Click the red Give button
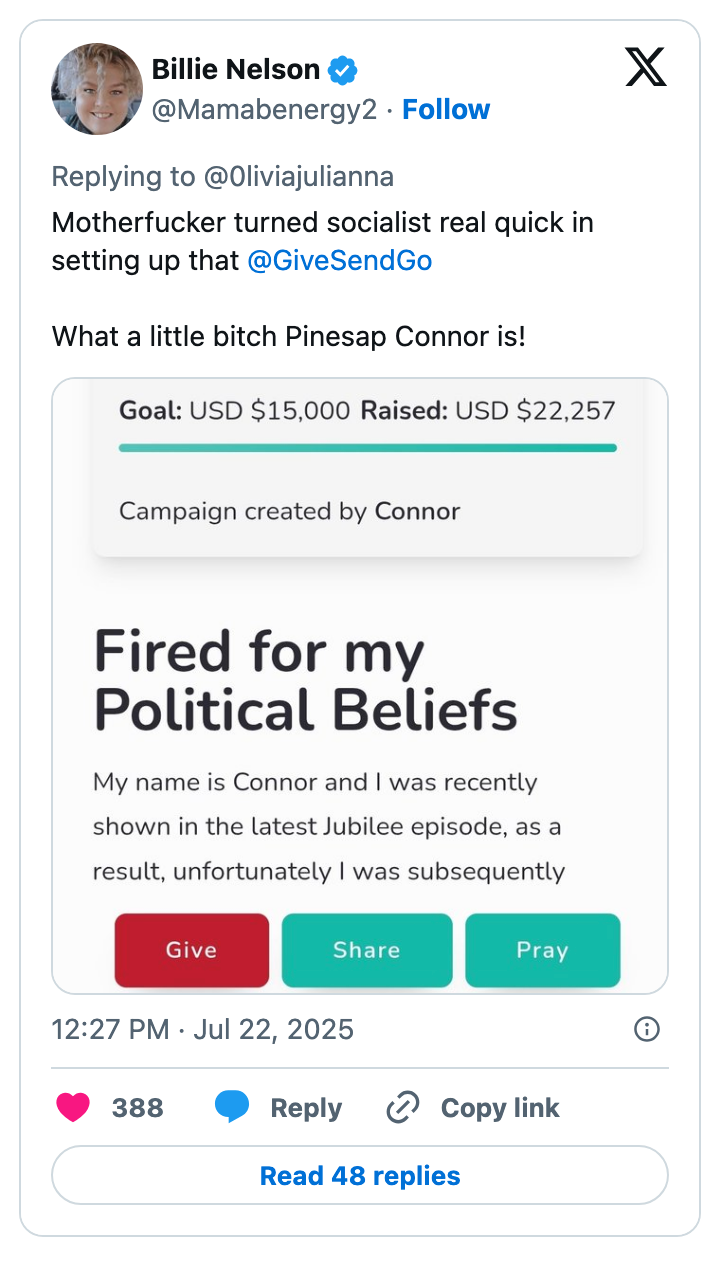This screenshot has width=722, height=1262. (x=191, y=950)
